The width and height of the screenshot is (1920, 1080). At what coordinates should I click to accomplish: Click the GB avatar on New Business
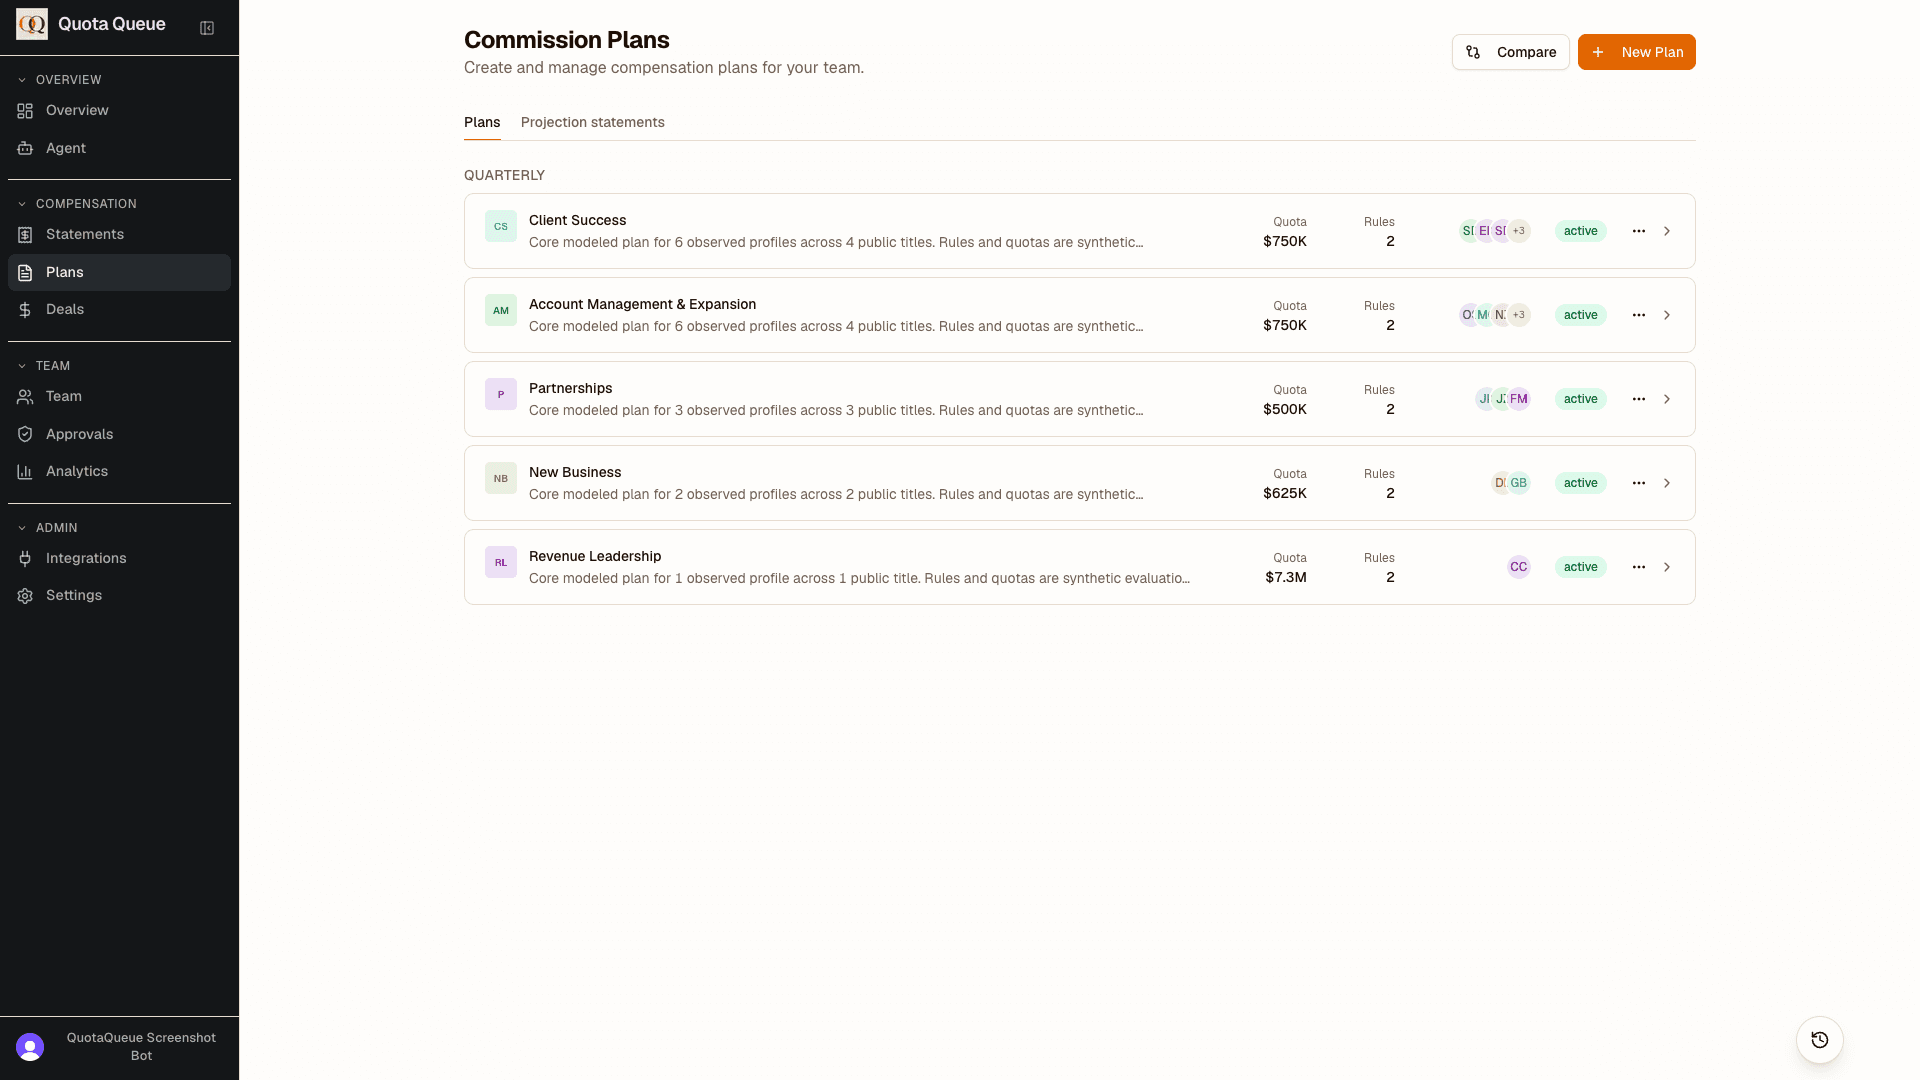tap(1518, 483)
